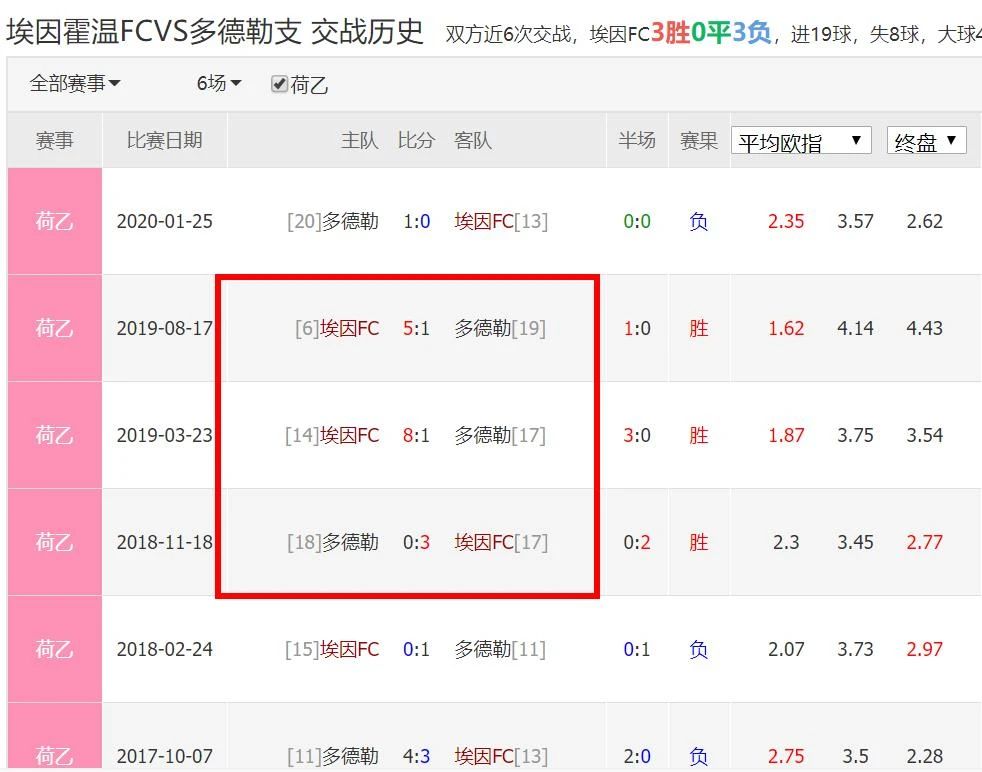Screen dimensions: 982x772
Task: Select home team 埃因FC in 2019-03-23 row
Action: (349, 435)
